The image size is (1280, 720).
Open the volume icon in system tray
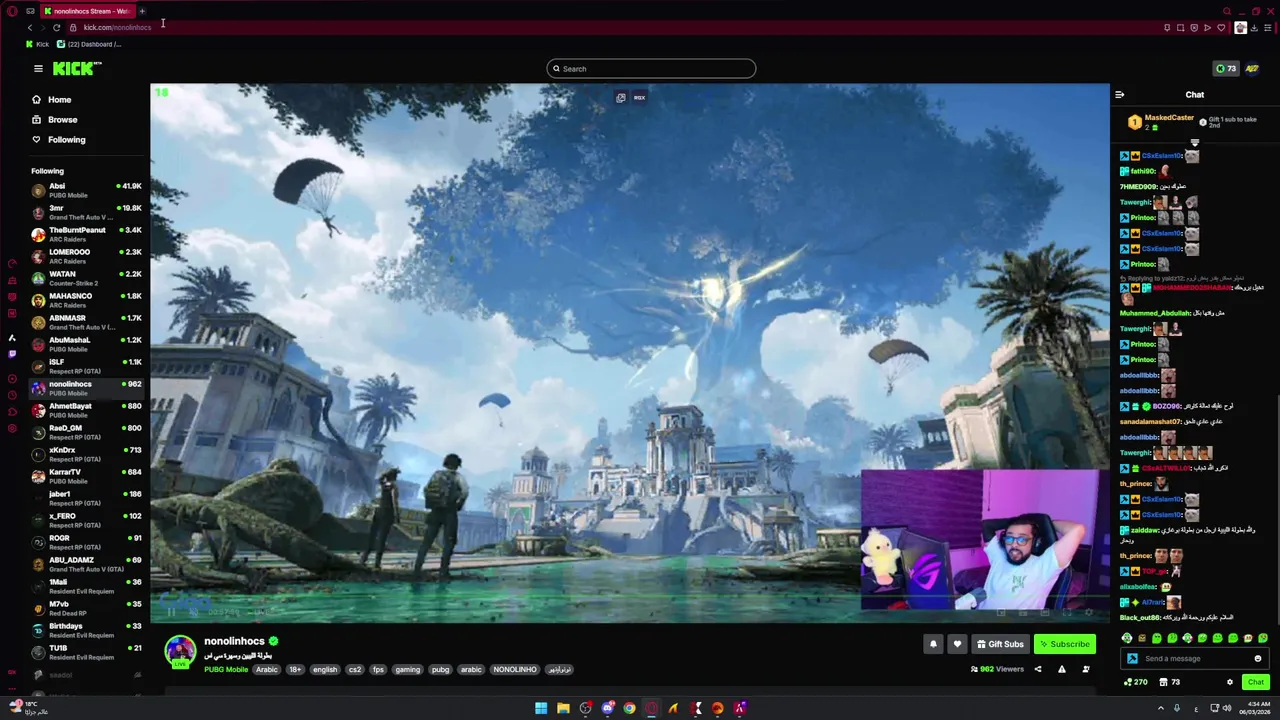click(x=1227, y=708)
